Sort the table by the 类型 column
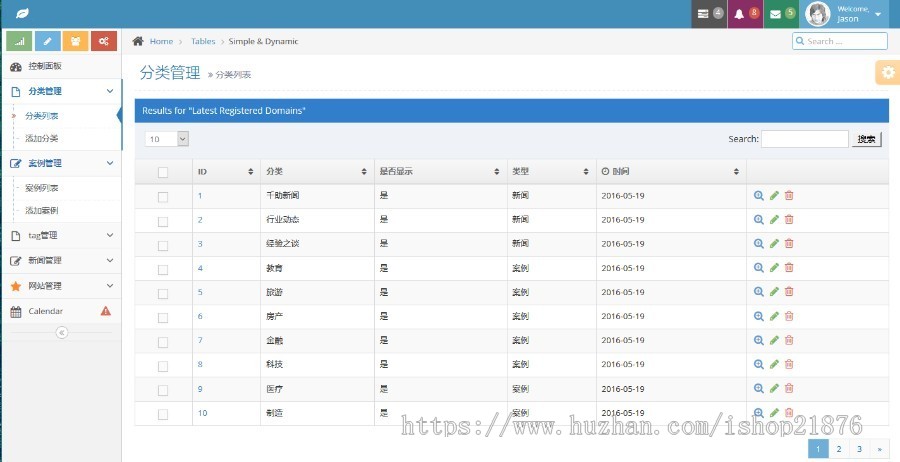 [x=552, y=172]
